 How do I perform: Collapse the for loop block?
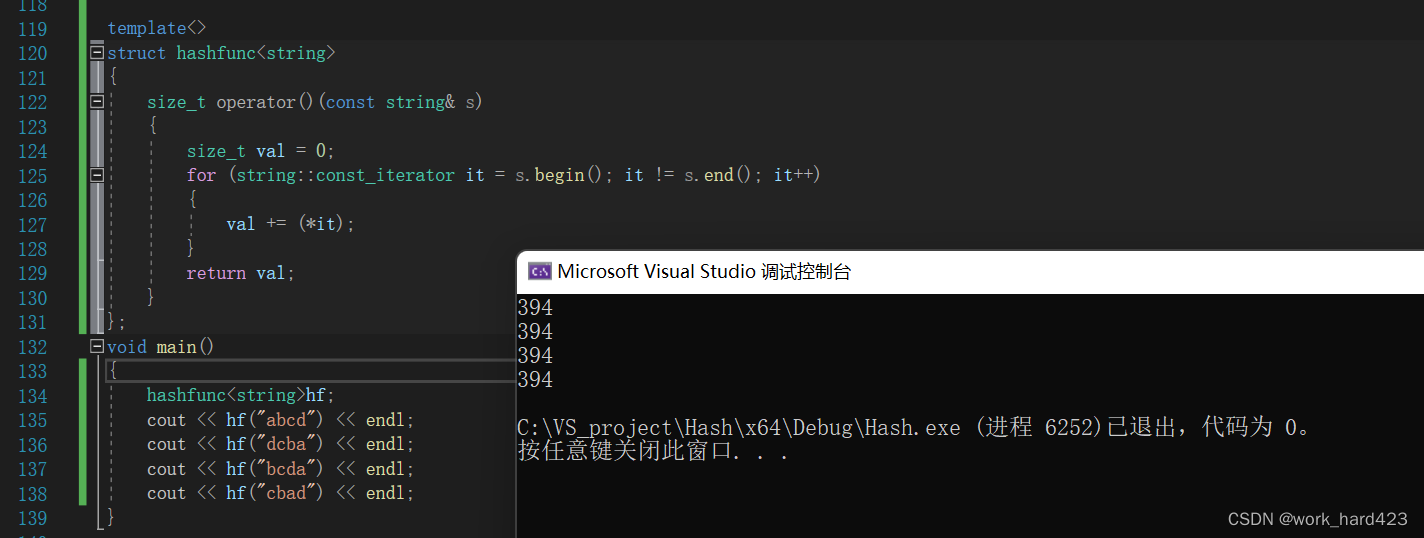tap(97, 175)
